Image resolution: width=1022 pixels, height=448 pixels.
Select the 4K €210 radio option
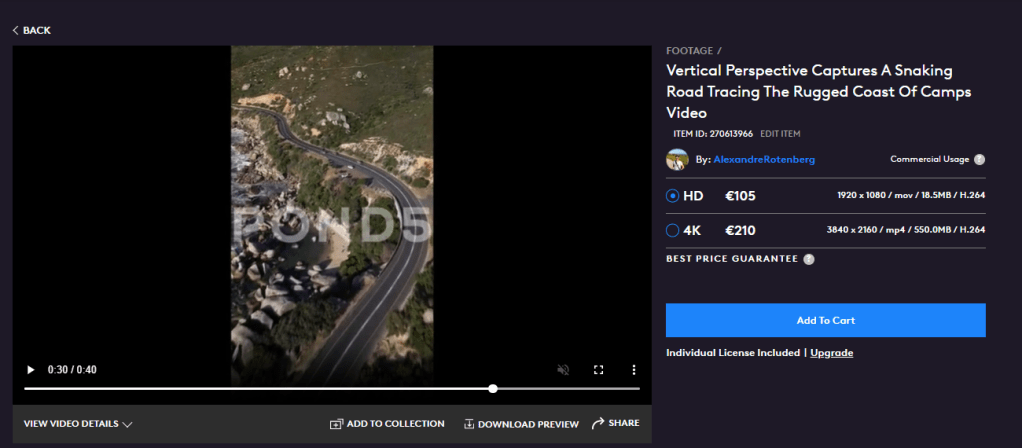(x=673, y=231)
